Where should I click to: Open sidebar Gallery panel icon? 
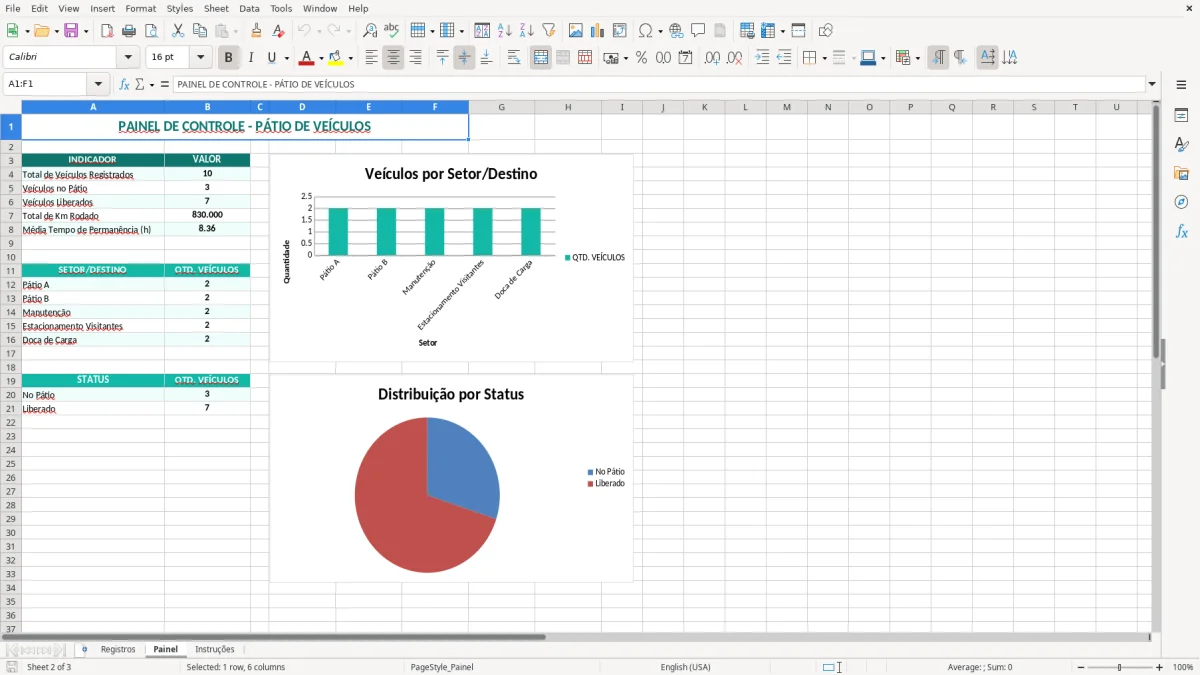tap(1181, 174)
